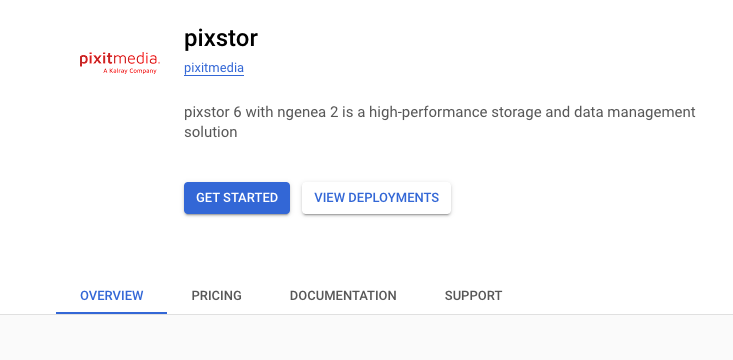Click the pixstor product title
733x360 pixels.
tap(221, 38)
